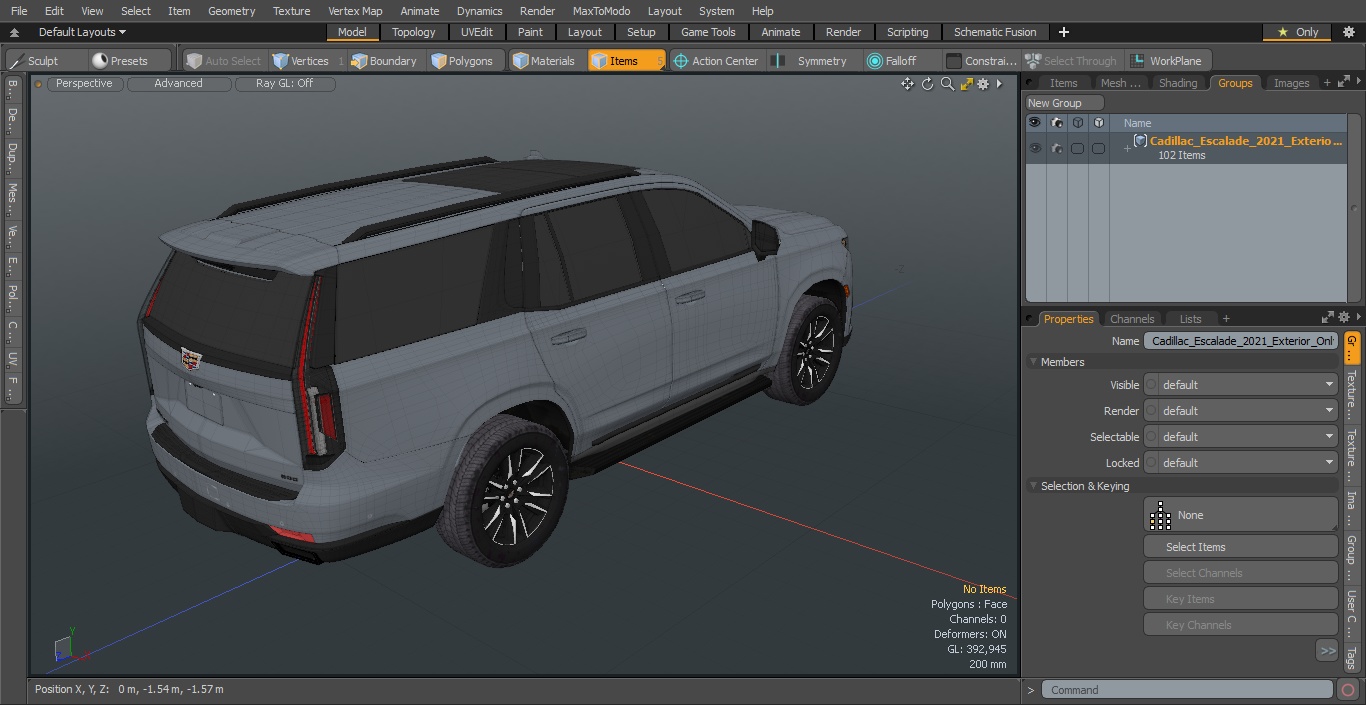Open the Default Layouts dropdown

click(82, 32)
